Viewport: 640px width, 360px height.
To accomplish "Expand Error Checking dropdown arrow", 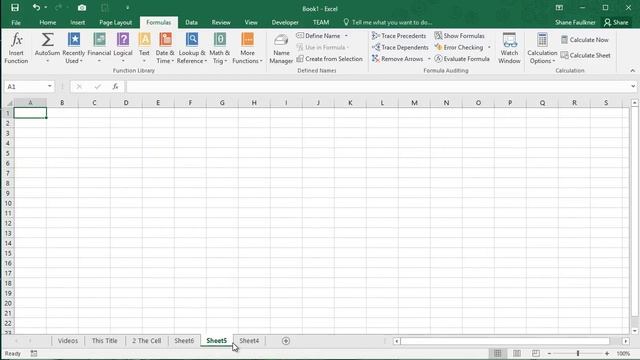I will click(x=489, y=47).
